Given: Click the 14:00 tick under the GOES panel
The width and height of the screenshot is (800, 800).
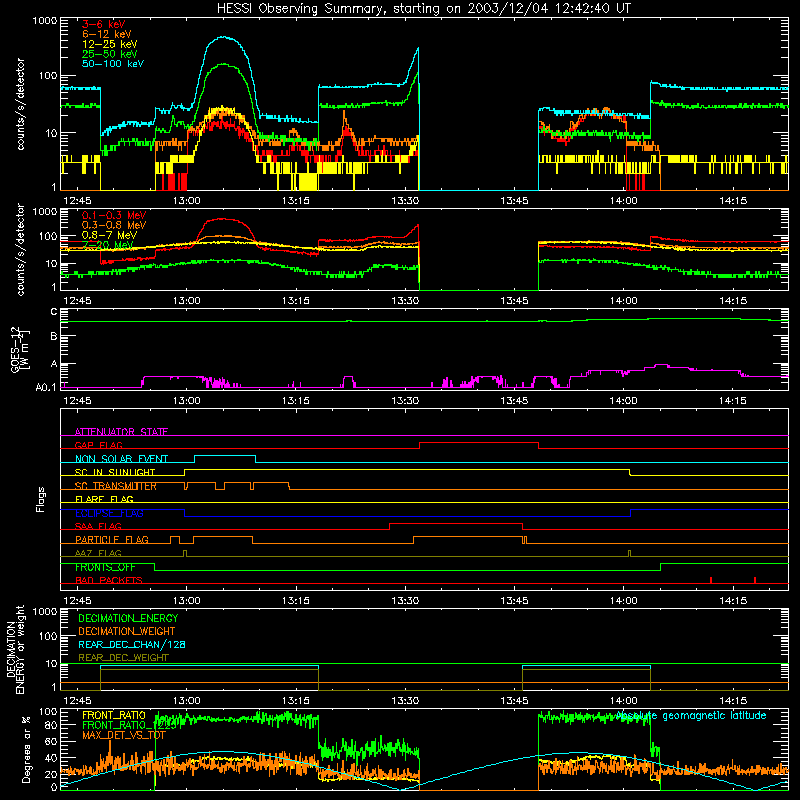Looking at the screenshot, I should (623, 401).
